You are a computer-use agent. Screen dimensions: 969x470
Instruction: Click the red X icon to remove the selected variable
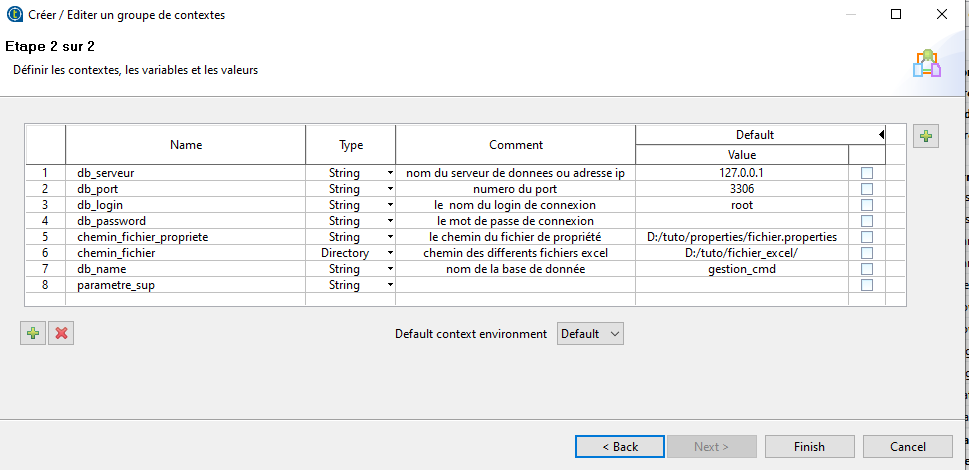click(x=61, y=334)
